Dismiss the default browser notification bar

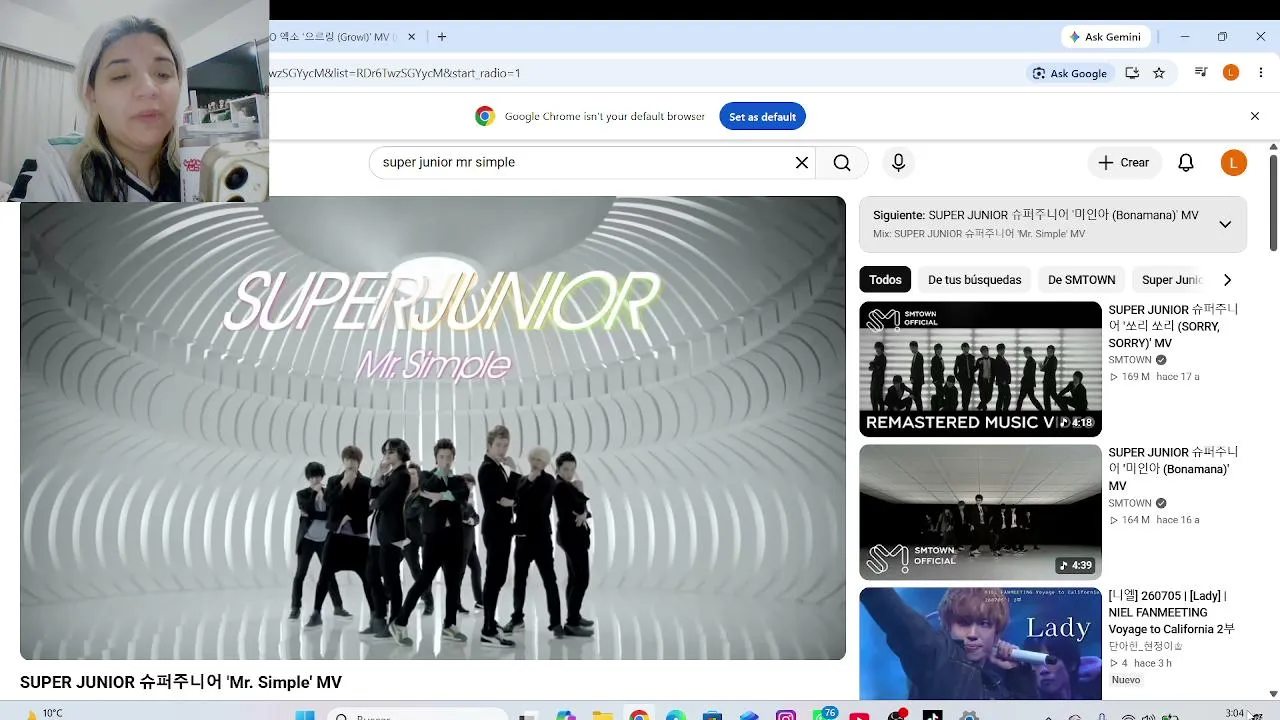pos(1255,117)
